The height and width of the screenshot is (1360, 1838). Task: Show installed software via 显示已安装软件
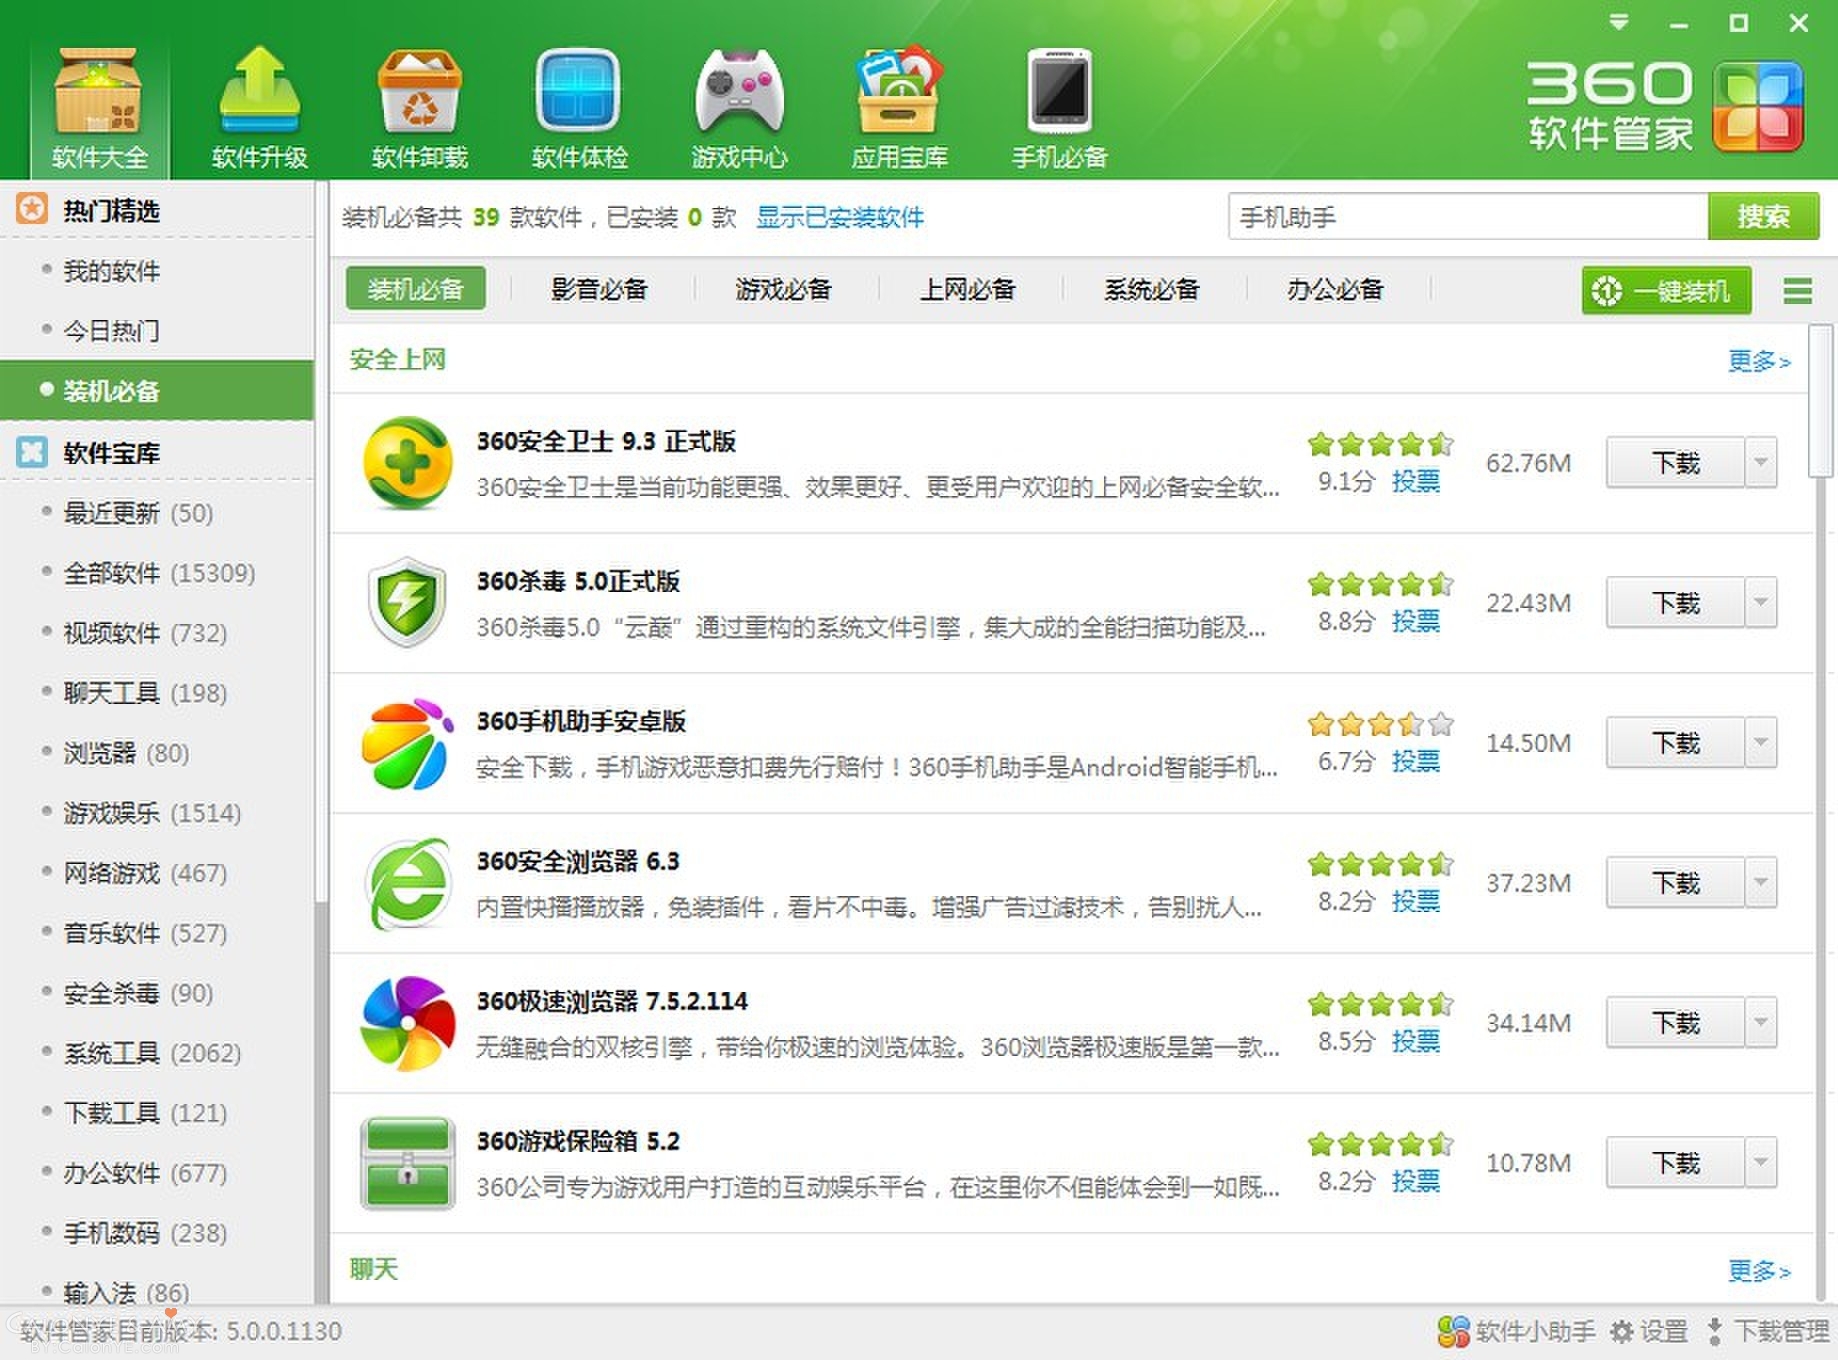841,218
